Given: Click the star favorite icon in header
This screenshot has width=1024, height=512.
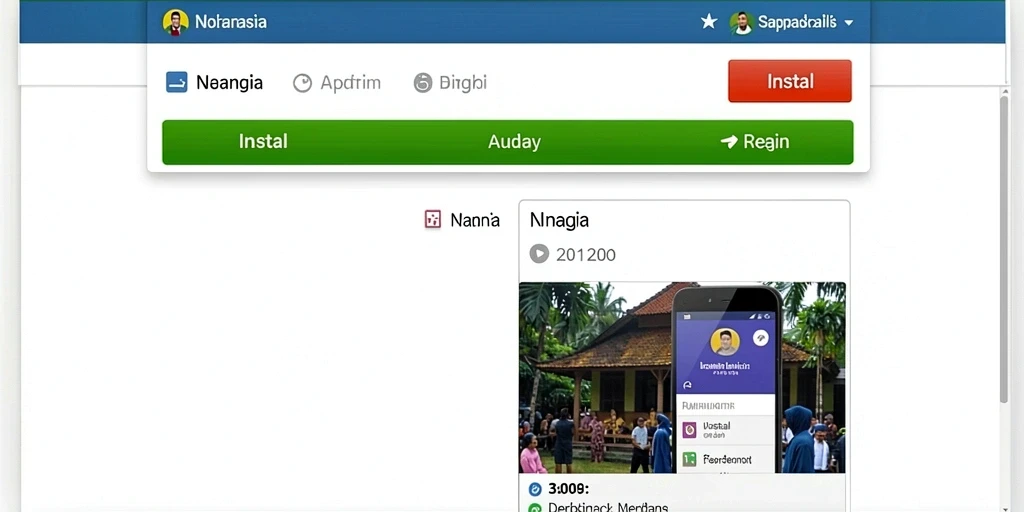Looking at the screenshot, I should coord(709,22).
